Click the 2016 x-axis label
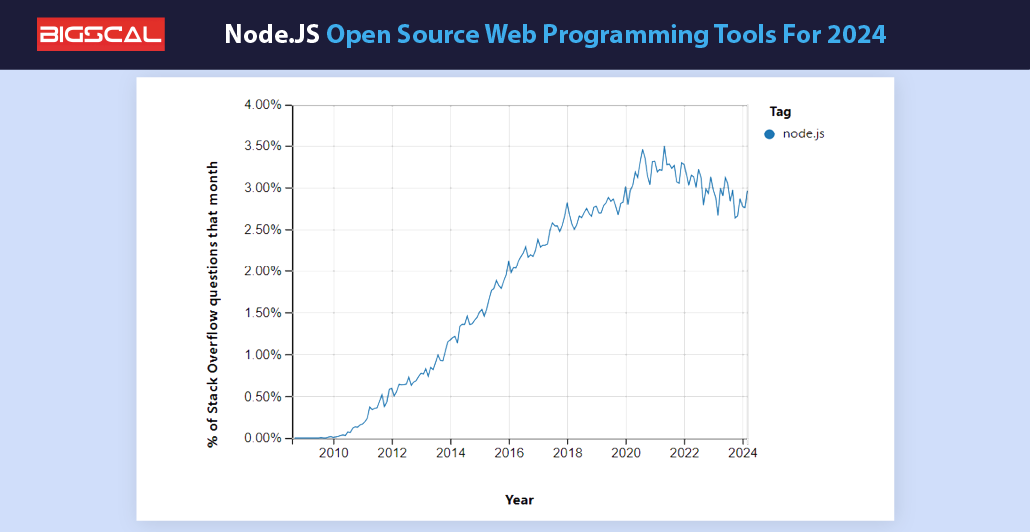 [509, 453]
